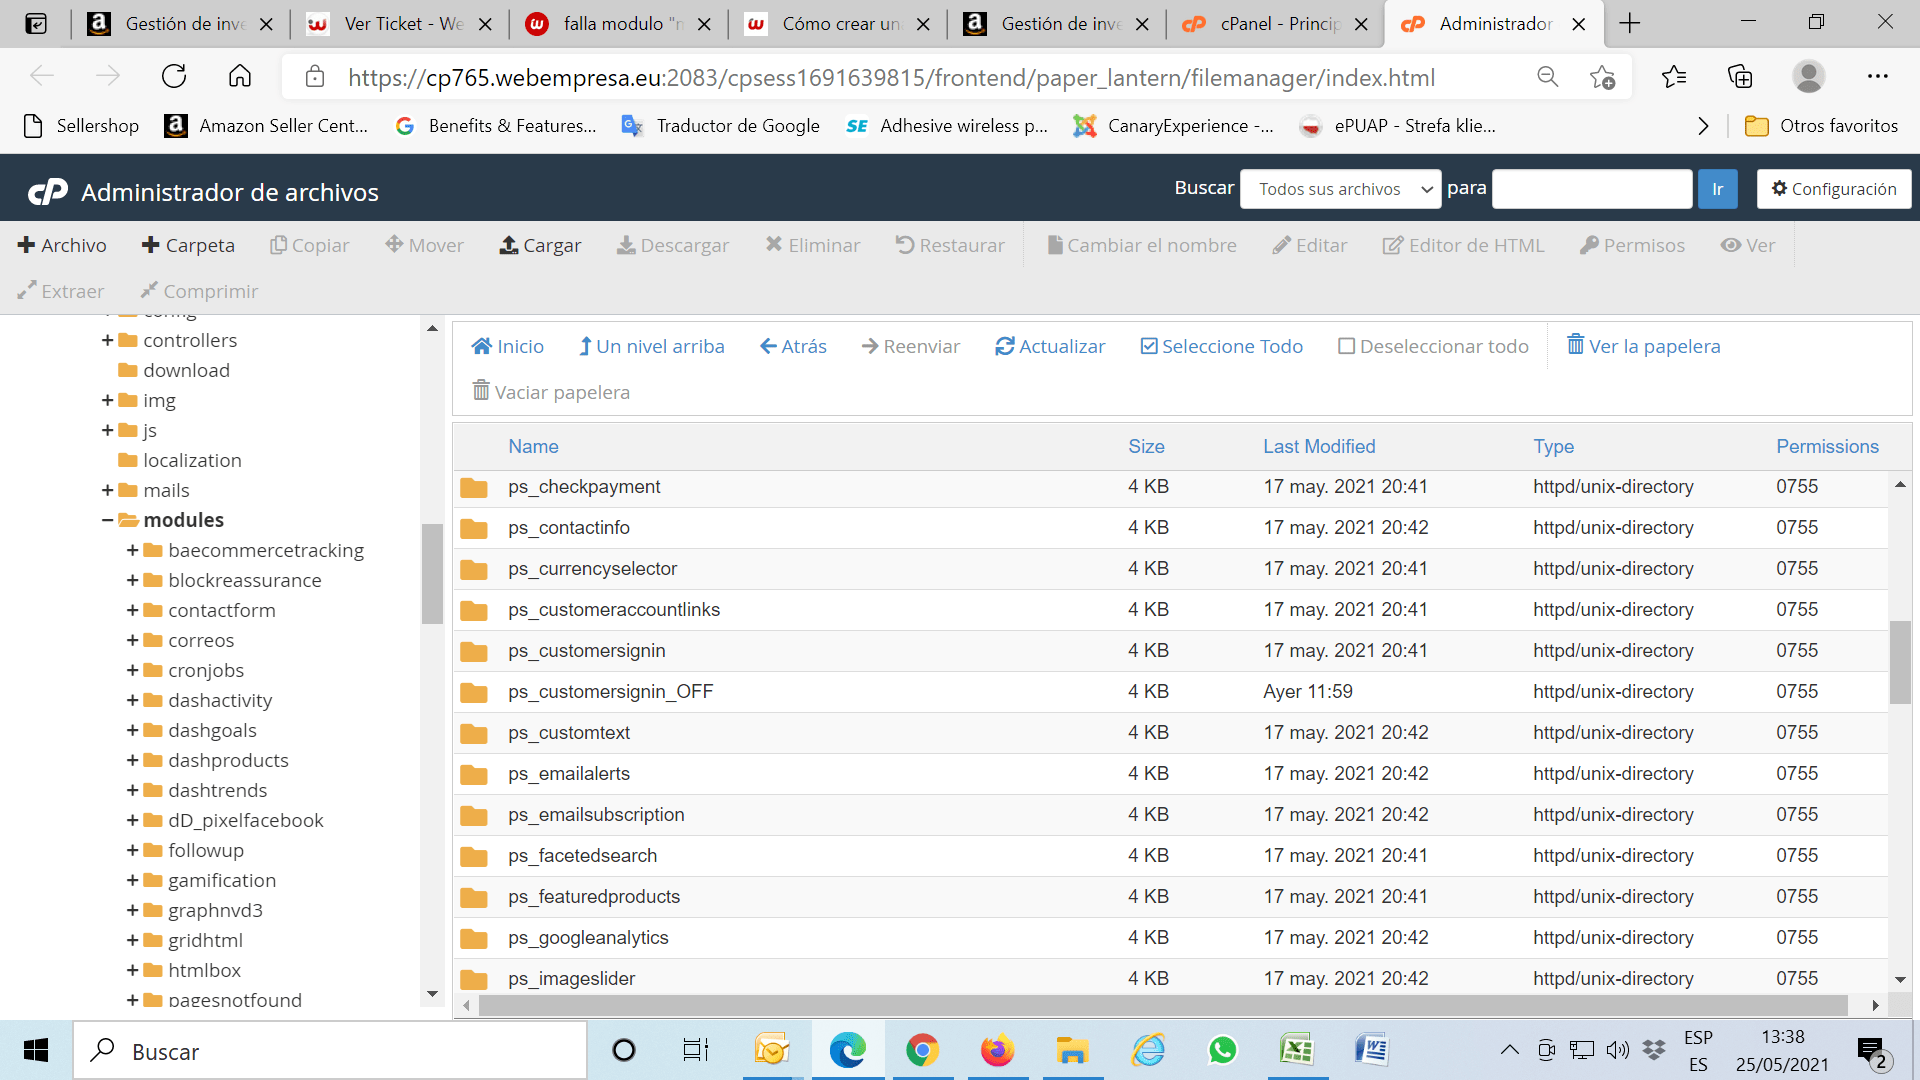Switch to the cPanel - Principal tab
Image resolution: width=1920 pixels, height=1080 pixels.
(x=1275, y=23)
